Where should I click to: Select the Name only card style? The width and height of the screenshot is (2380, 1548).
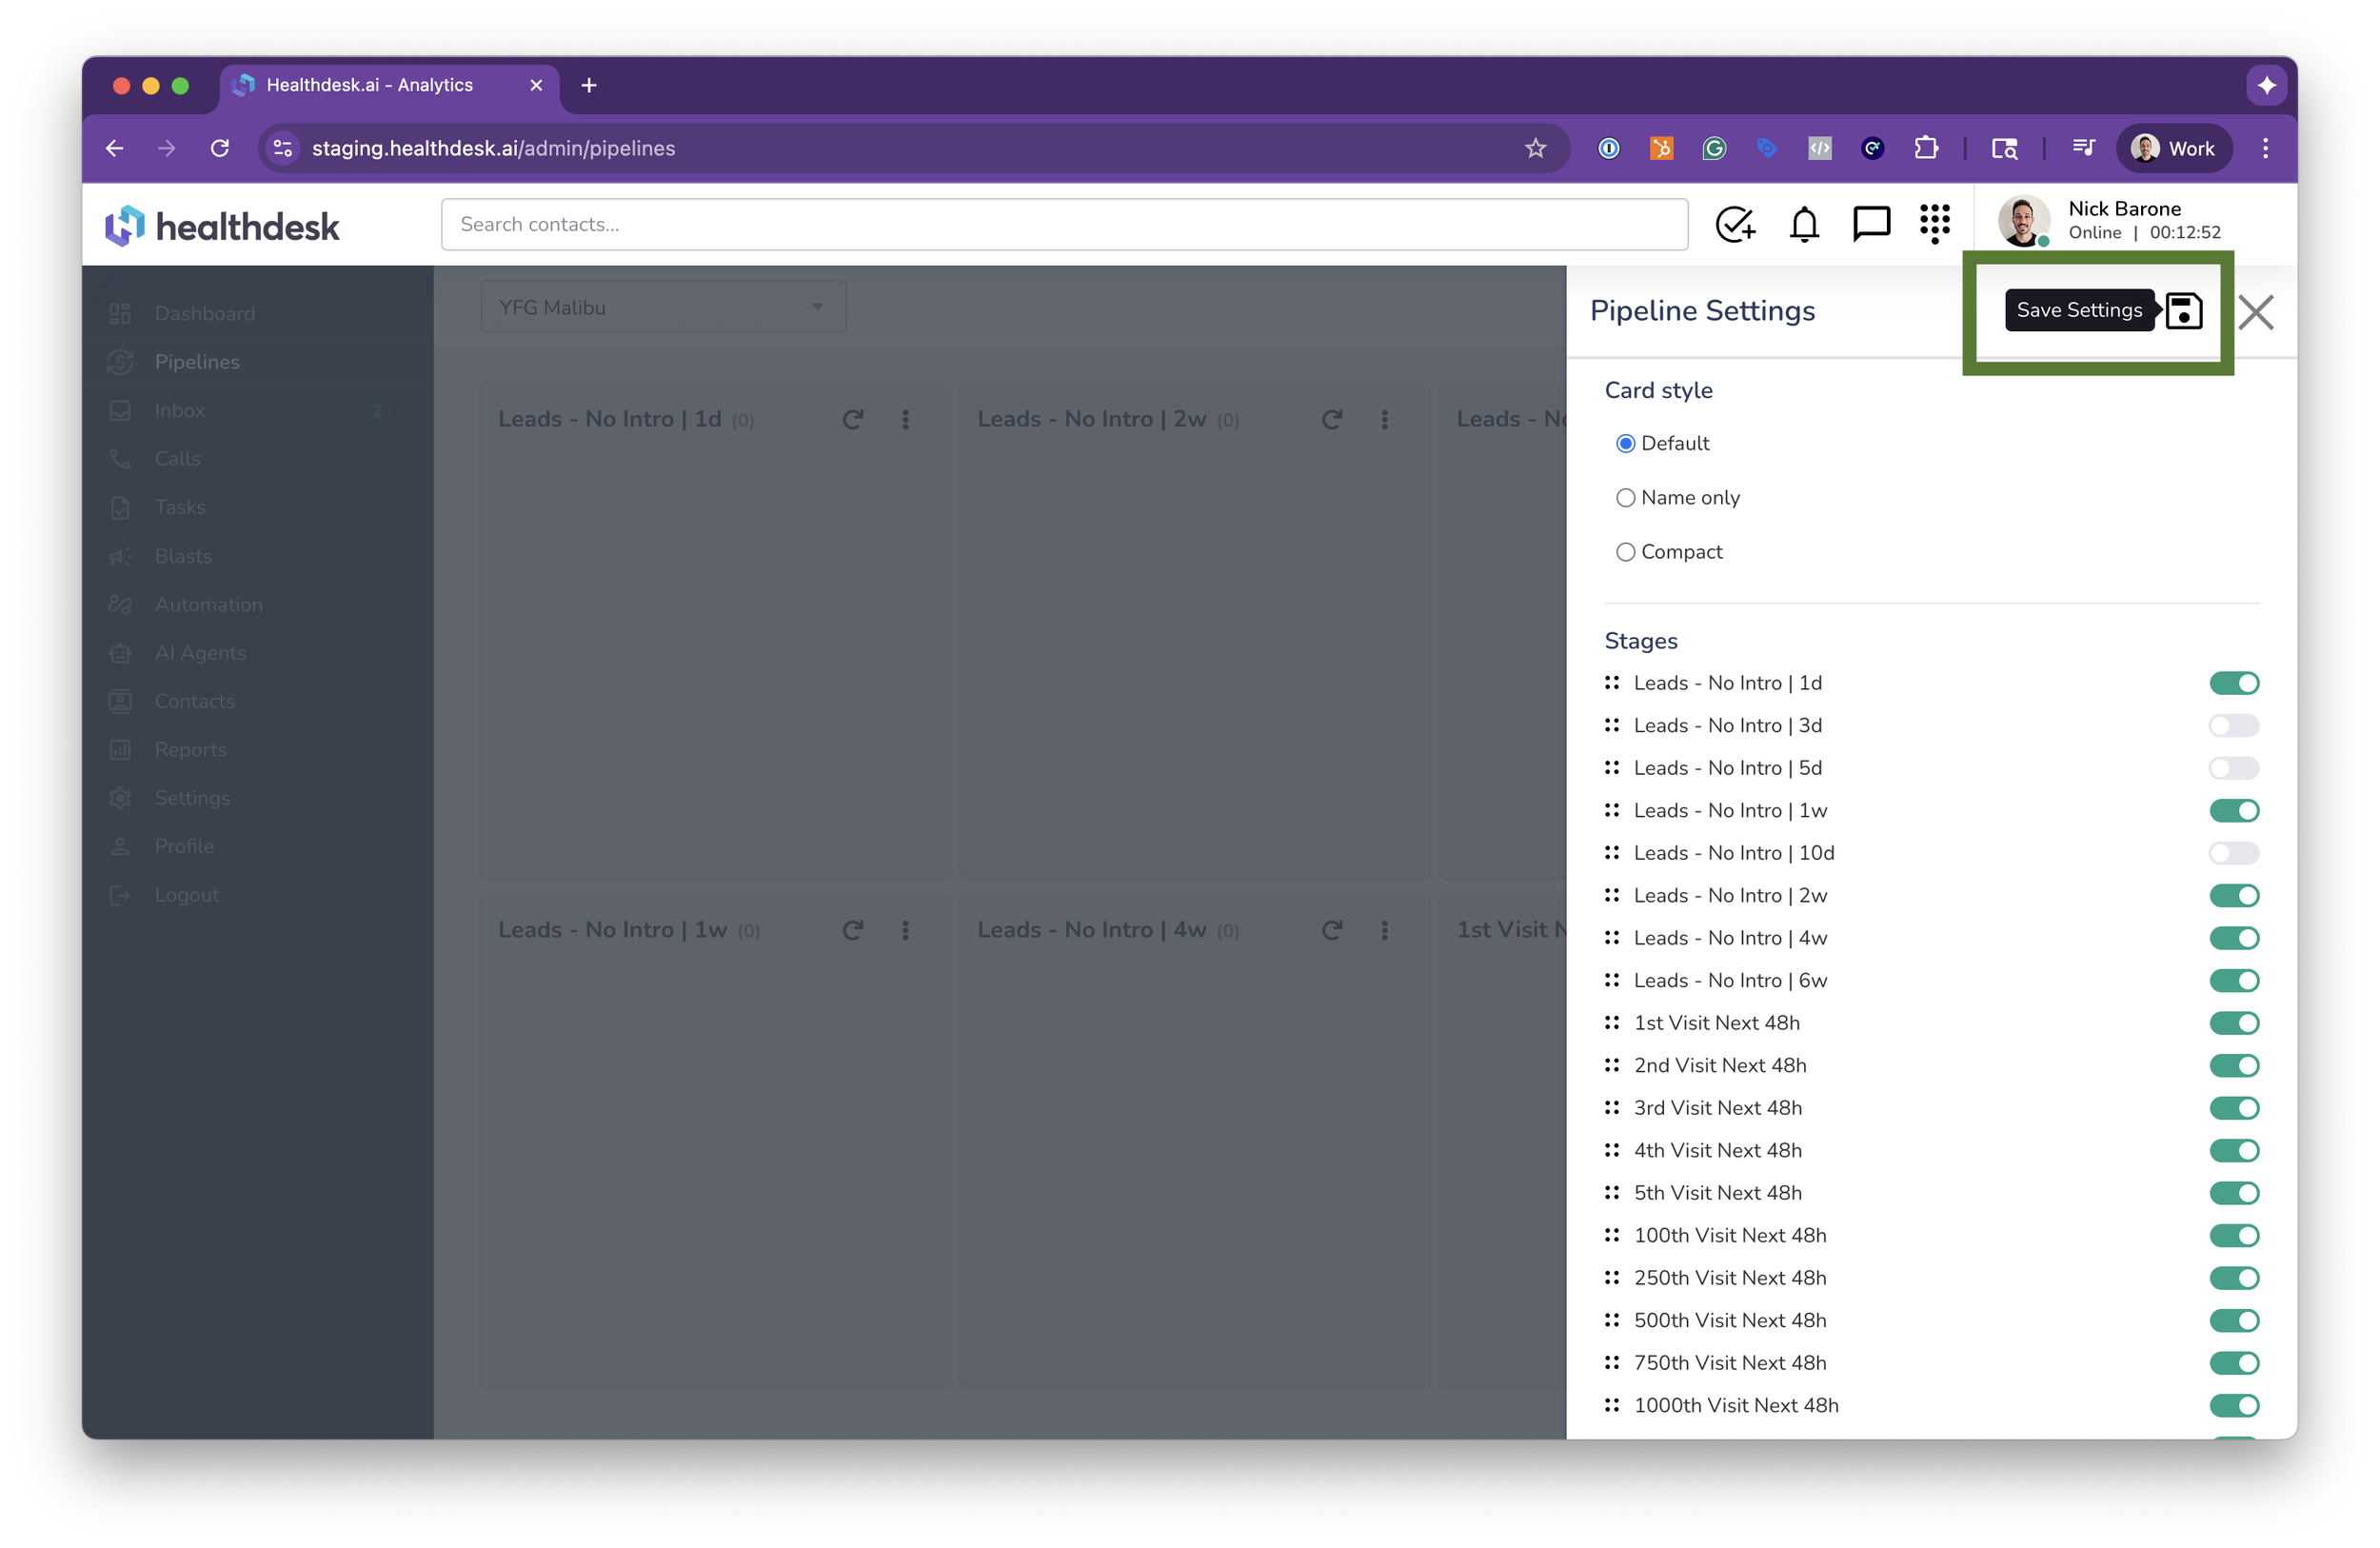tap(1626, 498)
